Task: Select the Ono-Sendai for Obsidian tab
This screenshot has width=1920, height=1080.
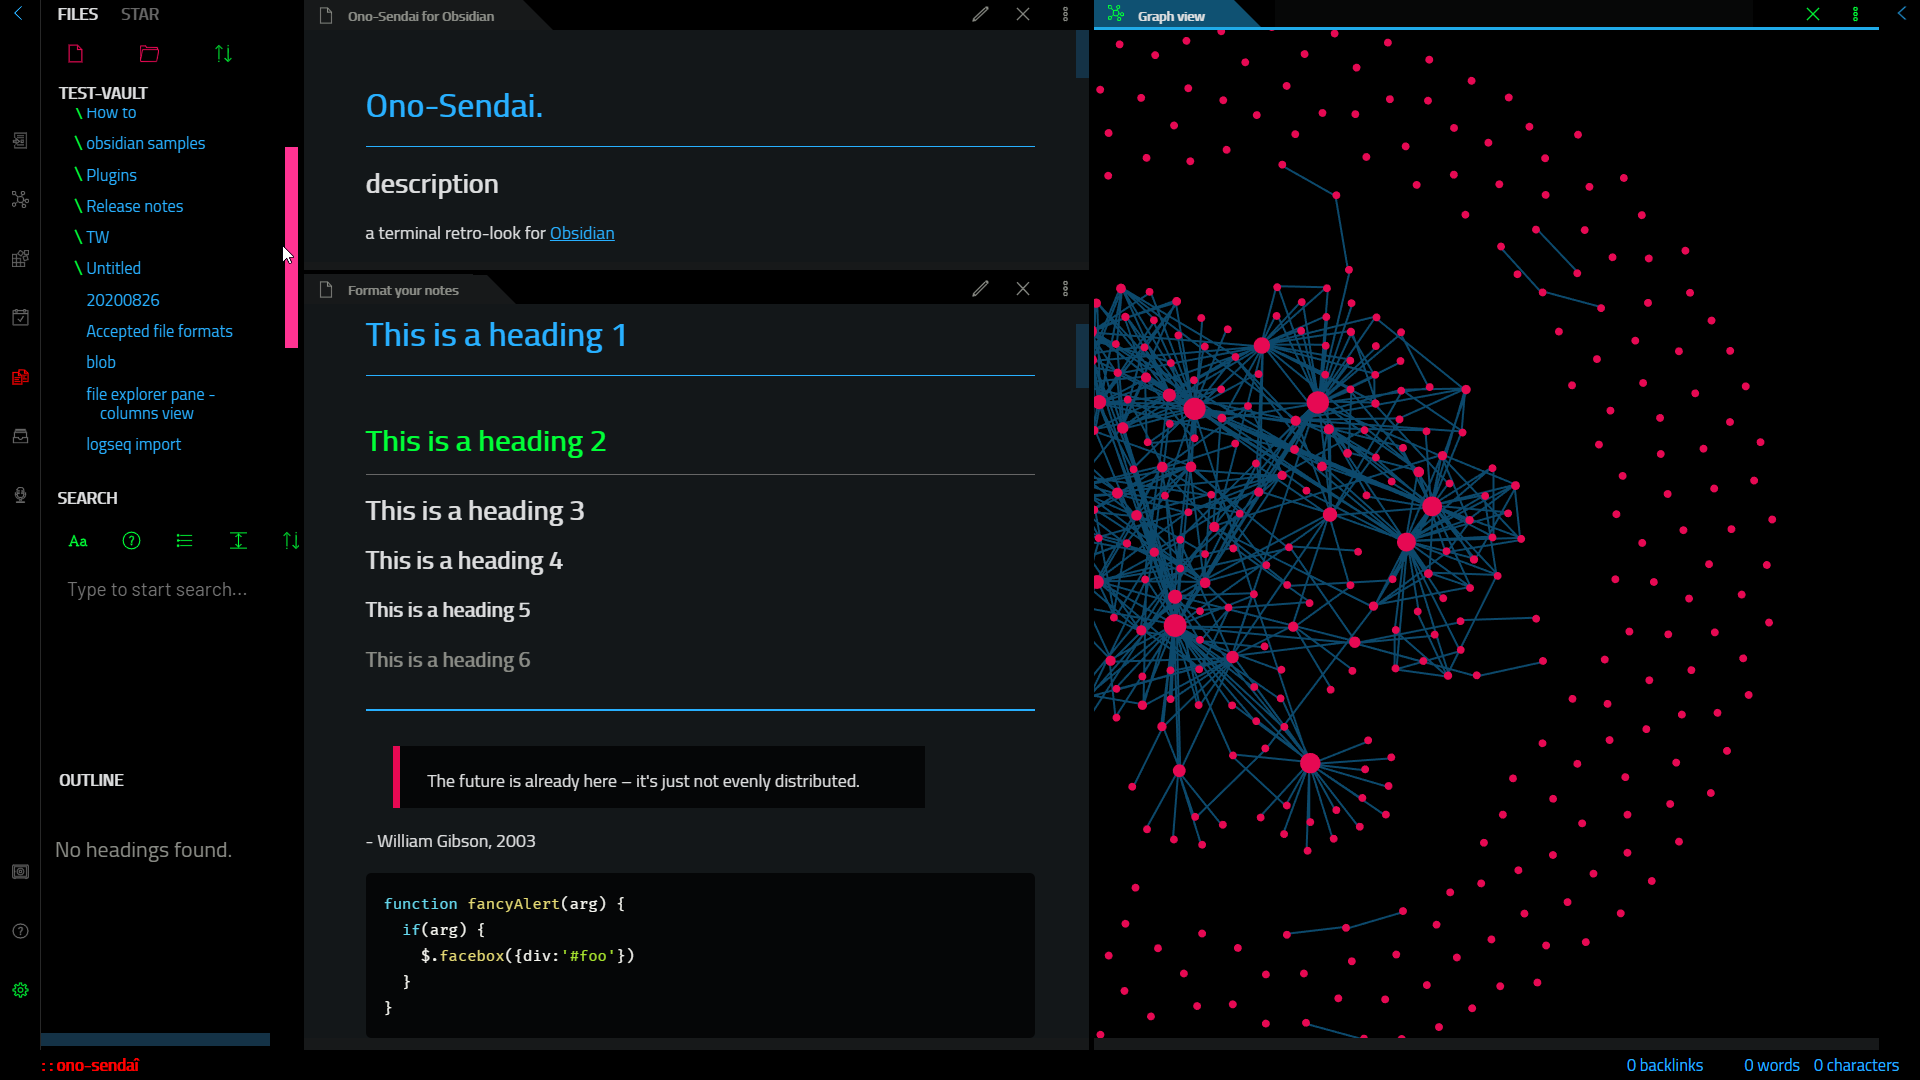Action: coord(419,16)
